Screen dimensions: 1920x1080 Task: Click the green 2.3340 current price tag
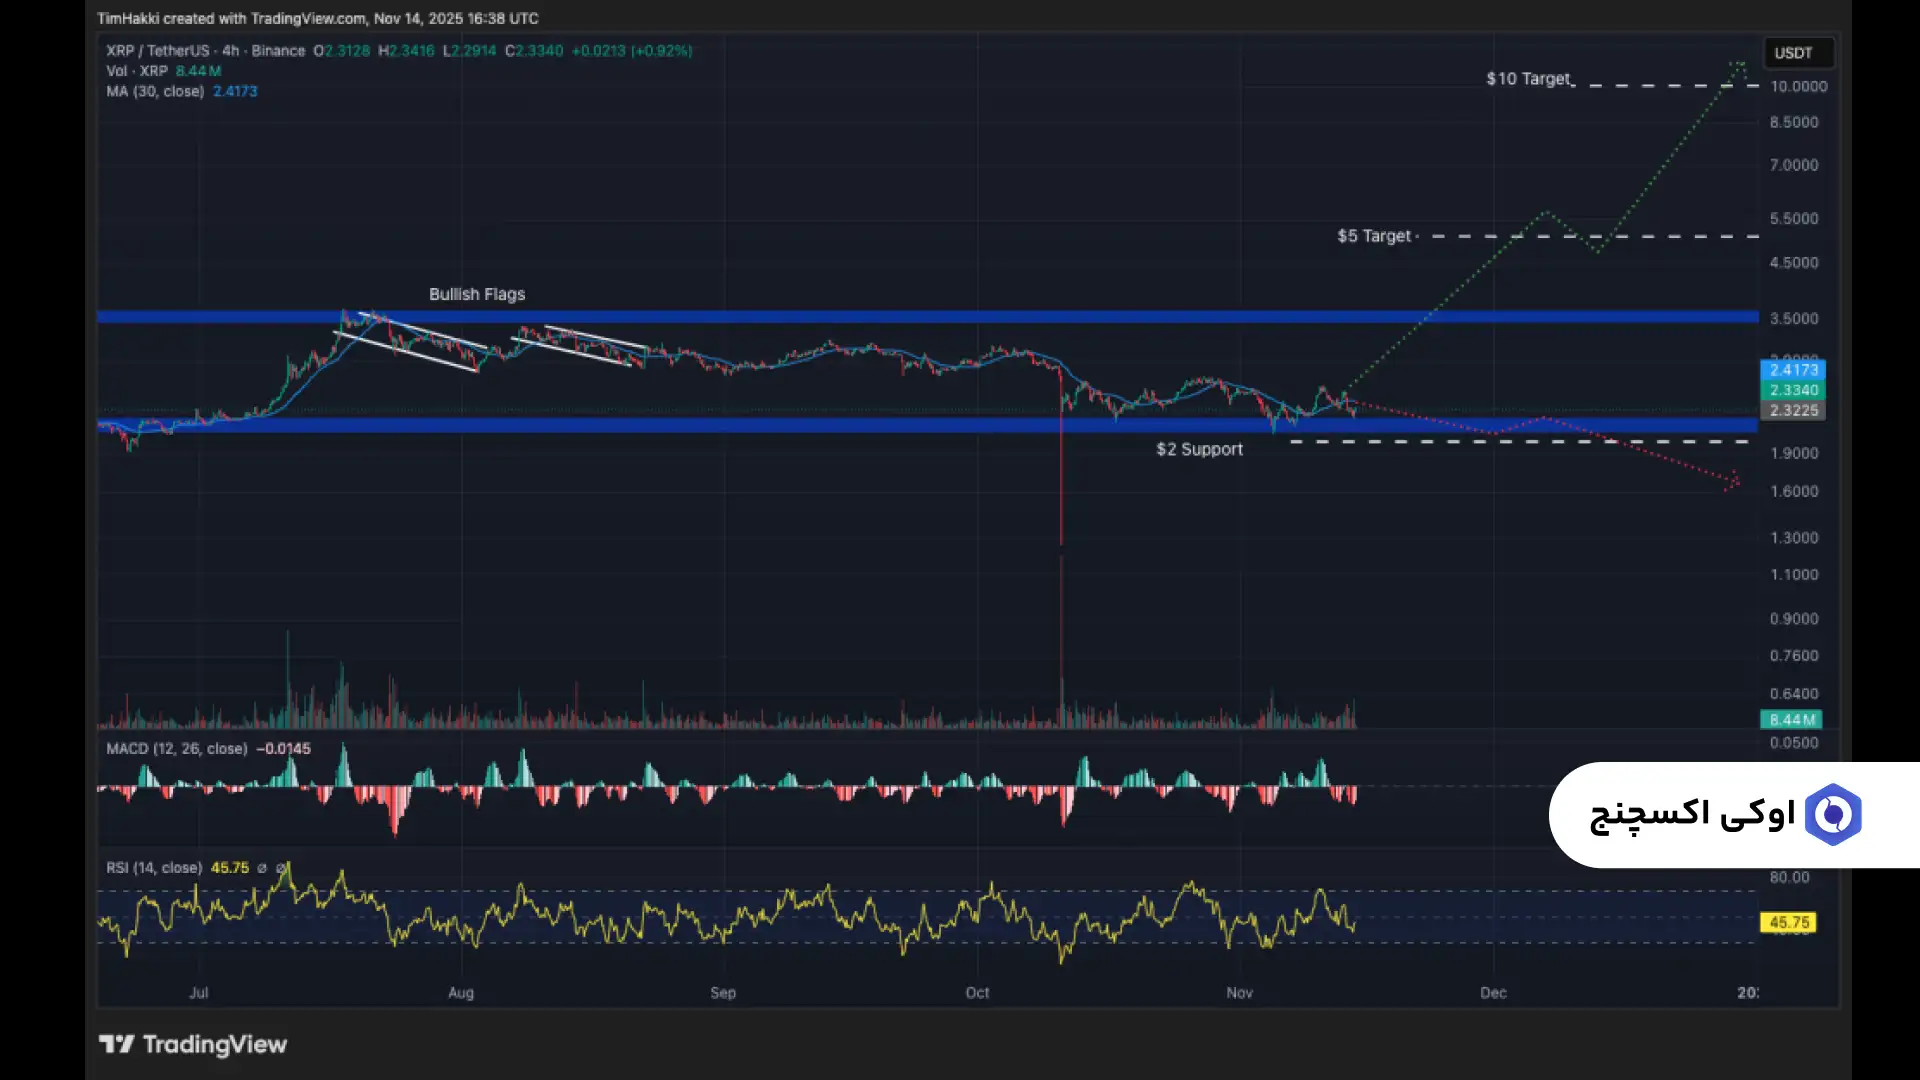(1792, 390)
